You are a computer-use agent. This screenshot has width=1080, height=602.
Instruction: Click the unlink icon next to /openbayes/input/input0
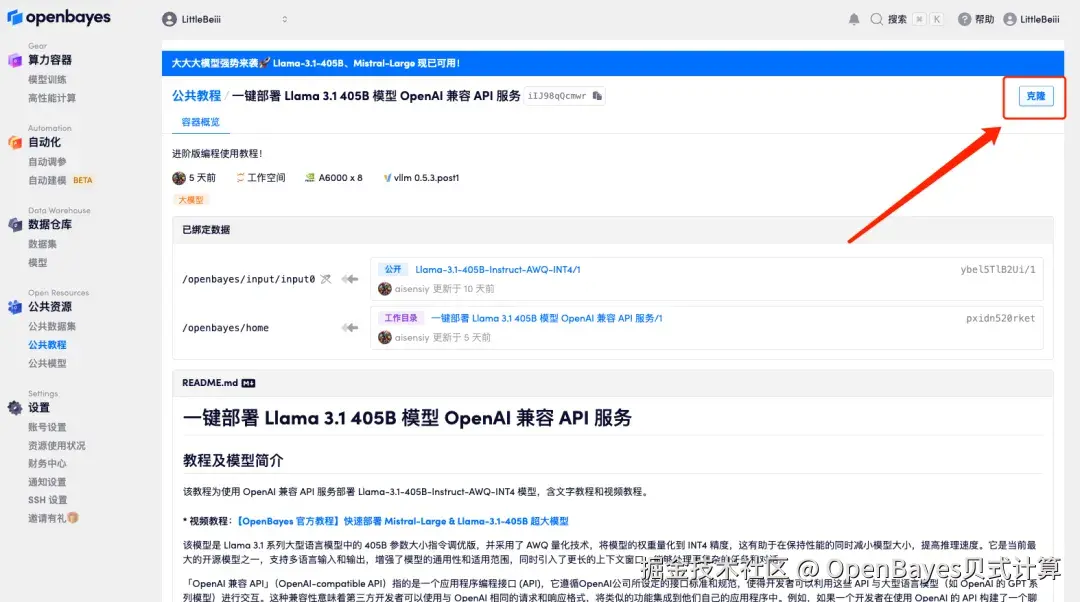coord(326,279)
